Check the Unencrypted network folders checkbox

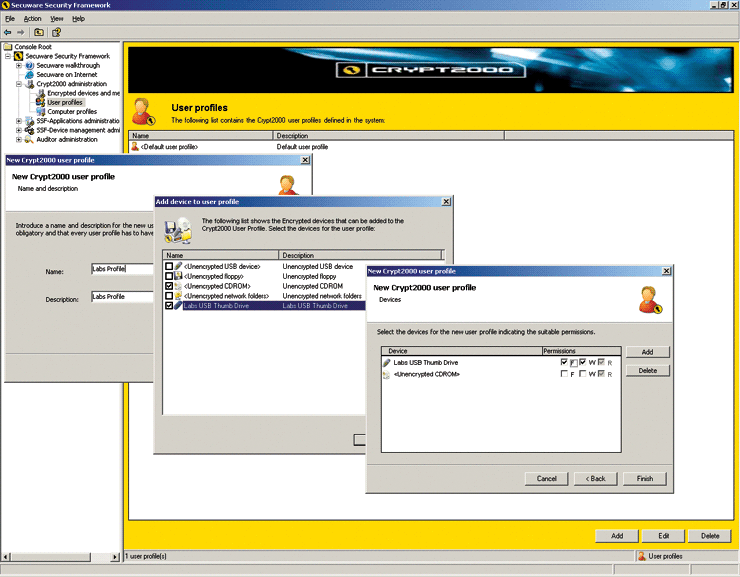click(x=169, y=296)
